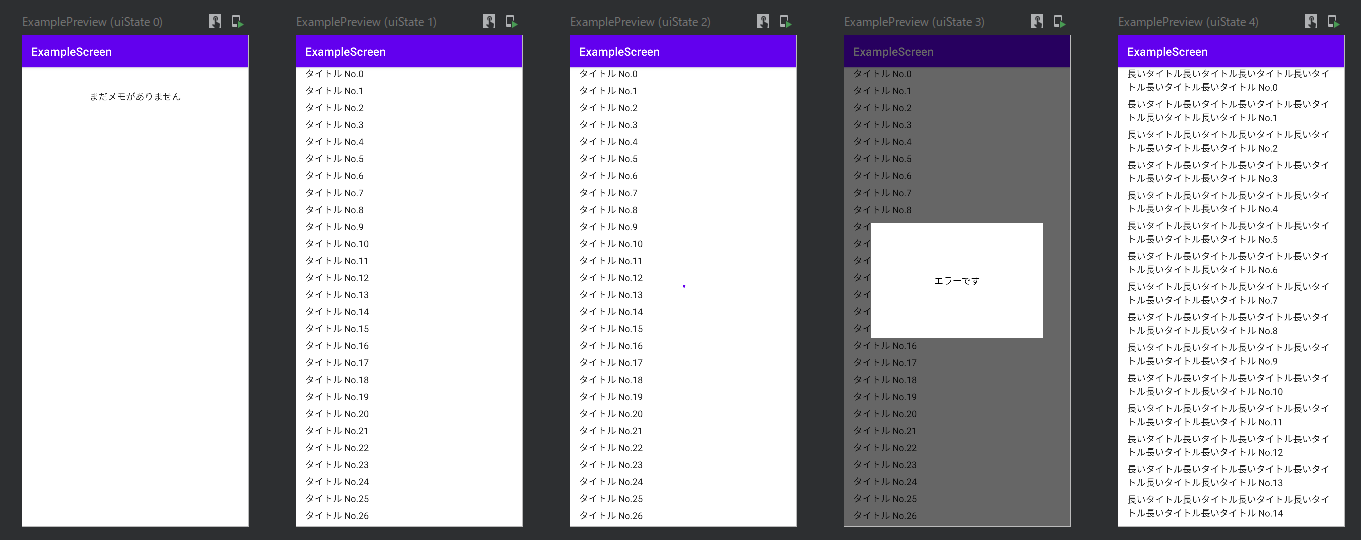Start interactive mode for uiState 1 preview
The image size is (1361, 540).
coord(489,21)
